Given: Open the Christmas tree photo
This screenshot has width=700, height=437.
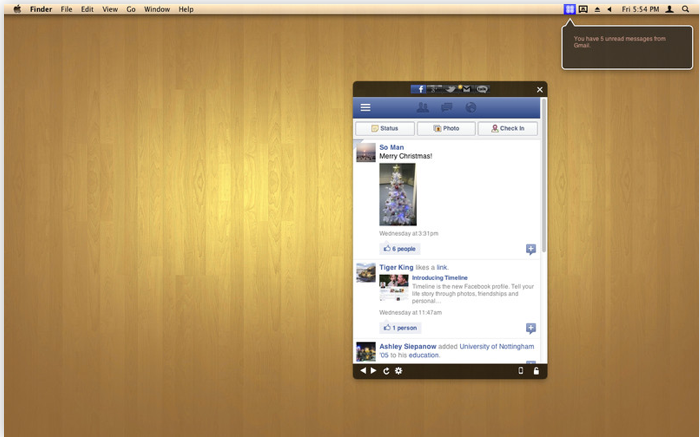Looking at the screenshot, I should [x=398, y=194].
